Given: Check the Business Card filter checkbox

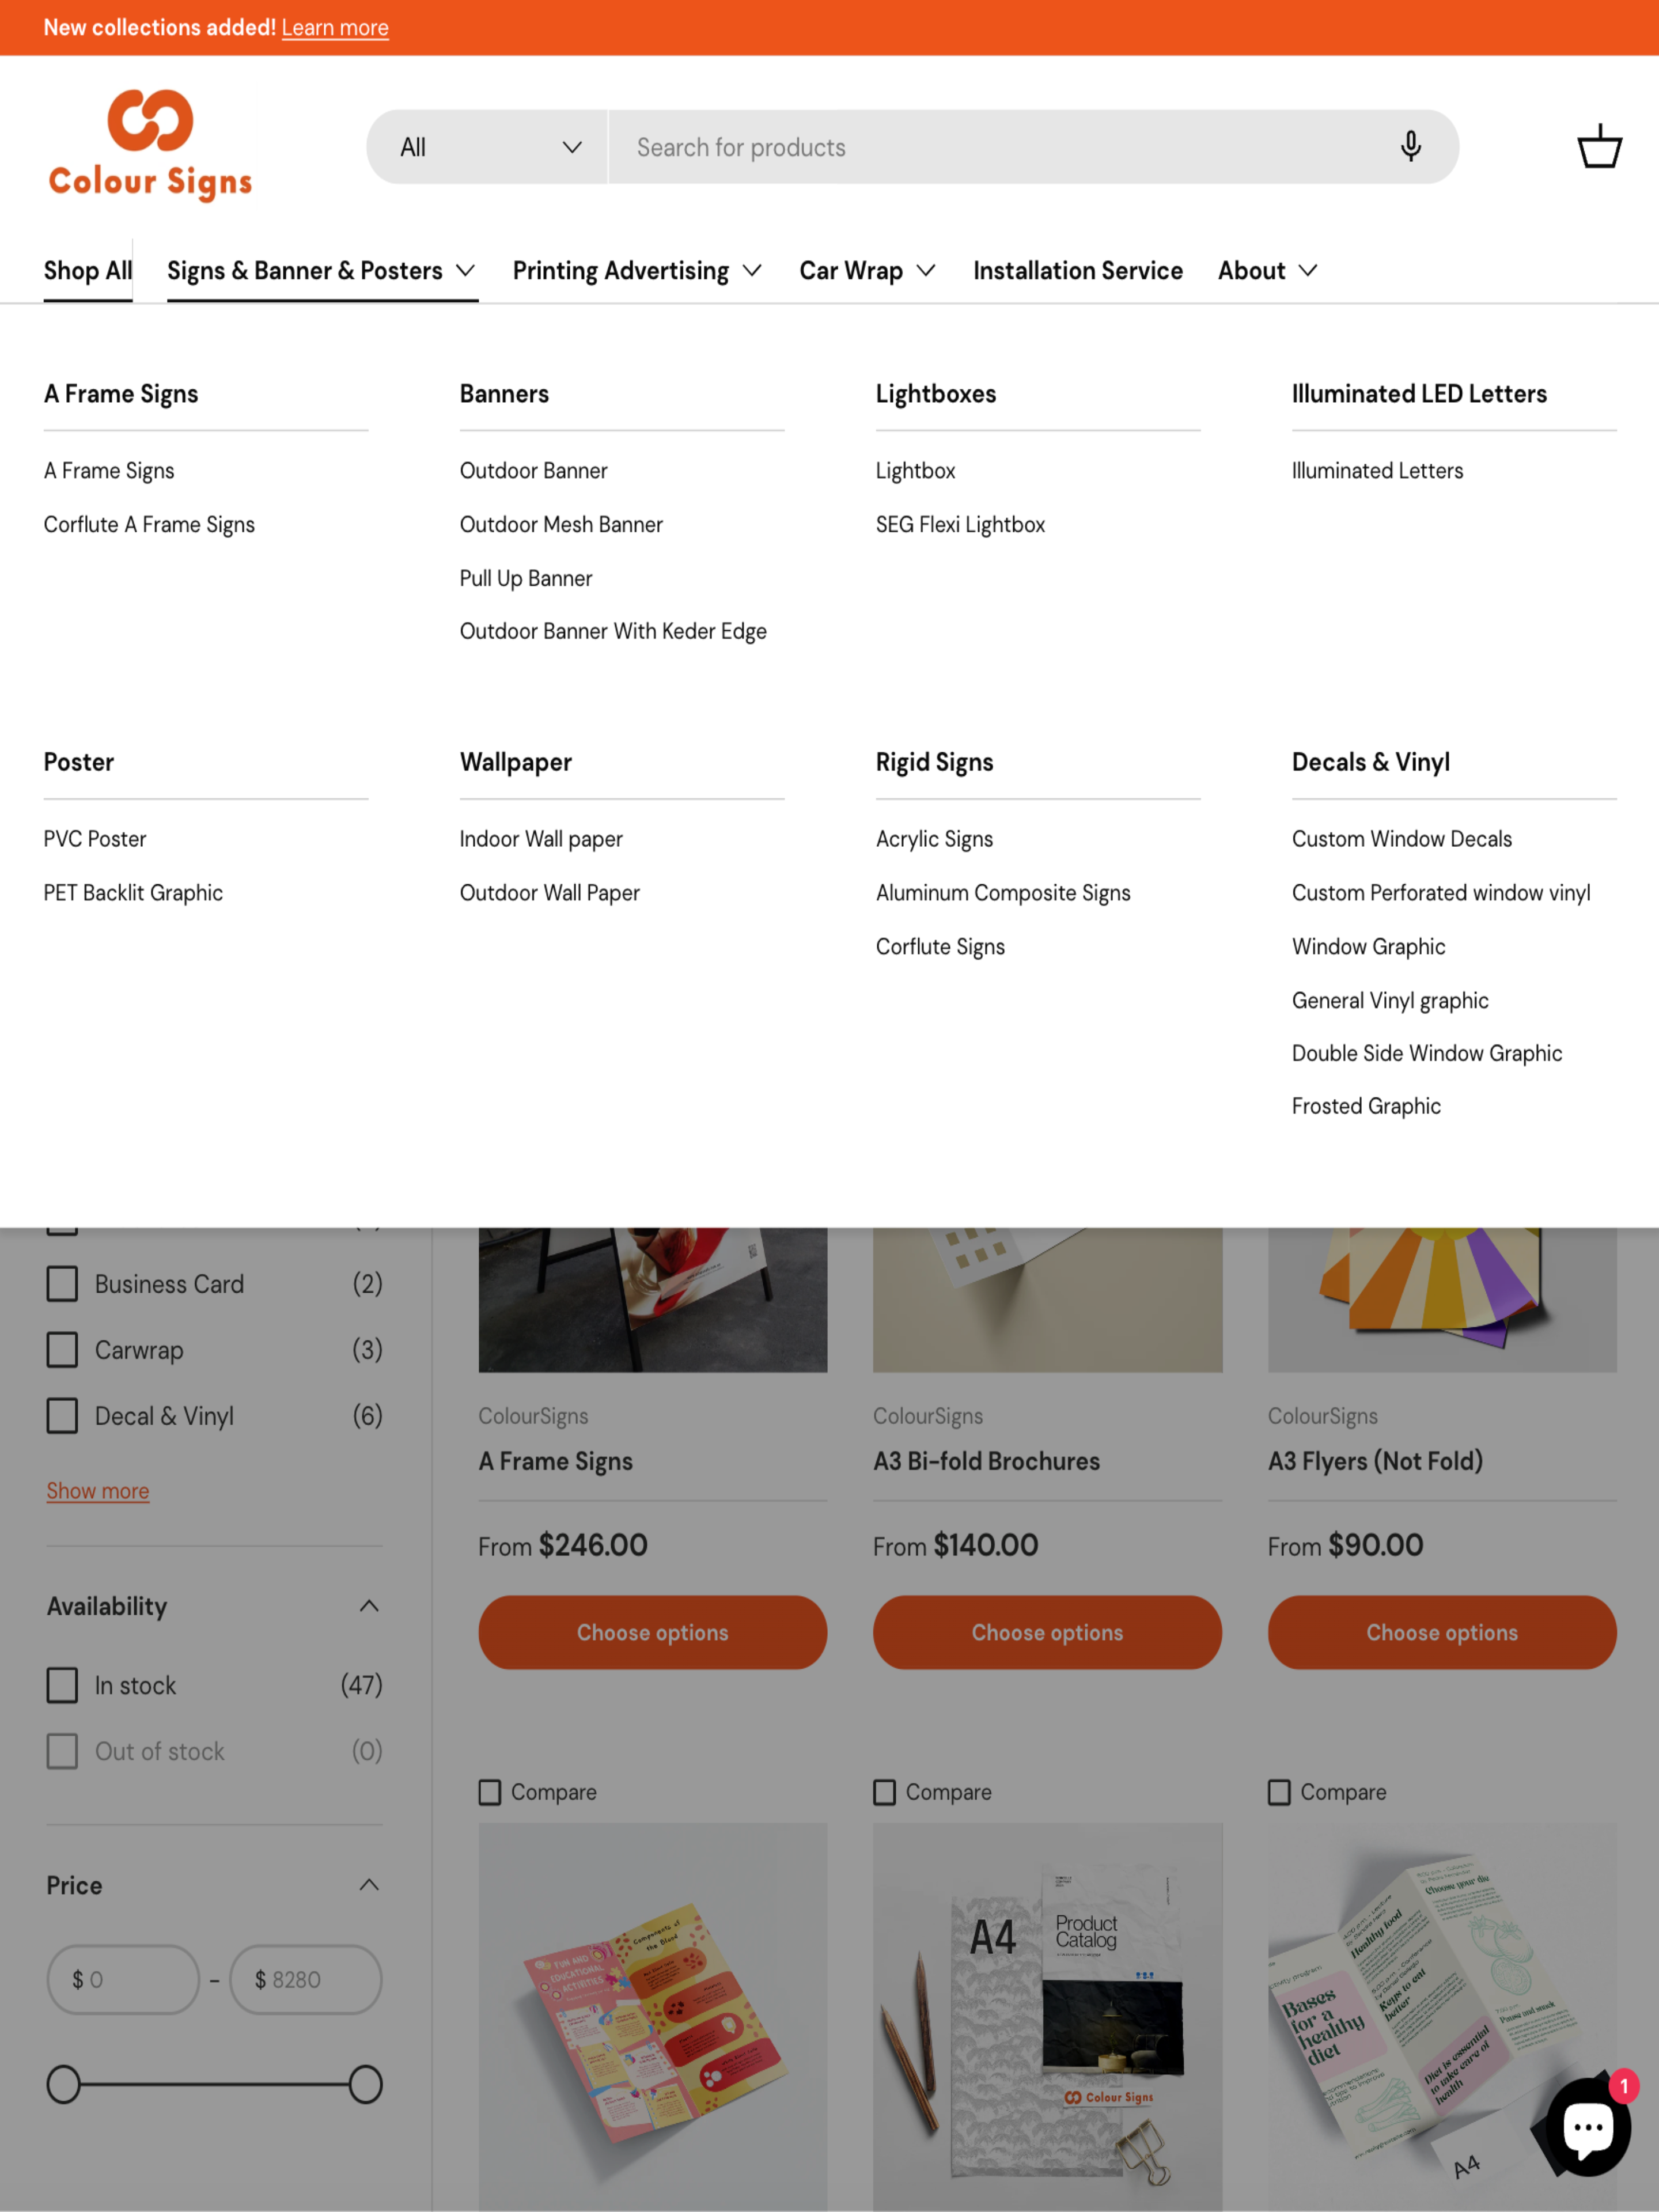Looking at the screenshot, I should [x=62, y=1284].
